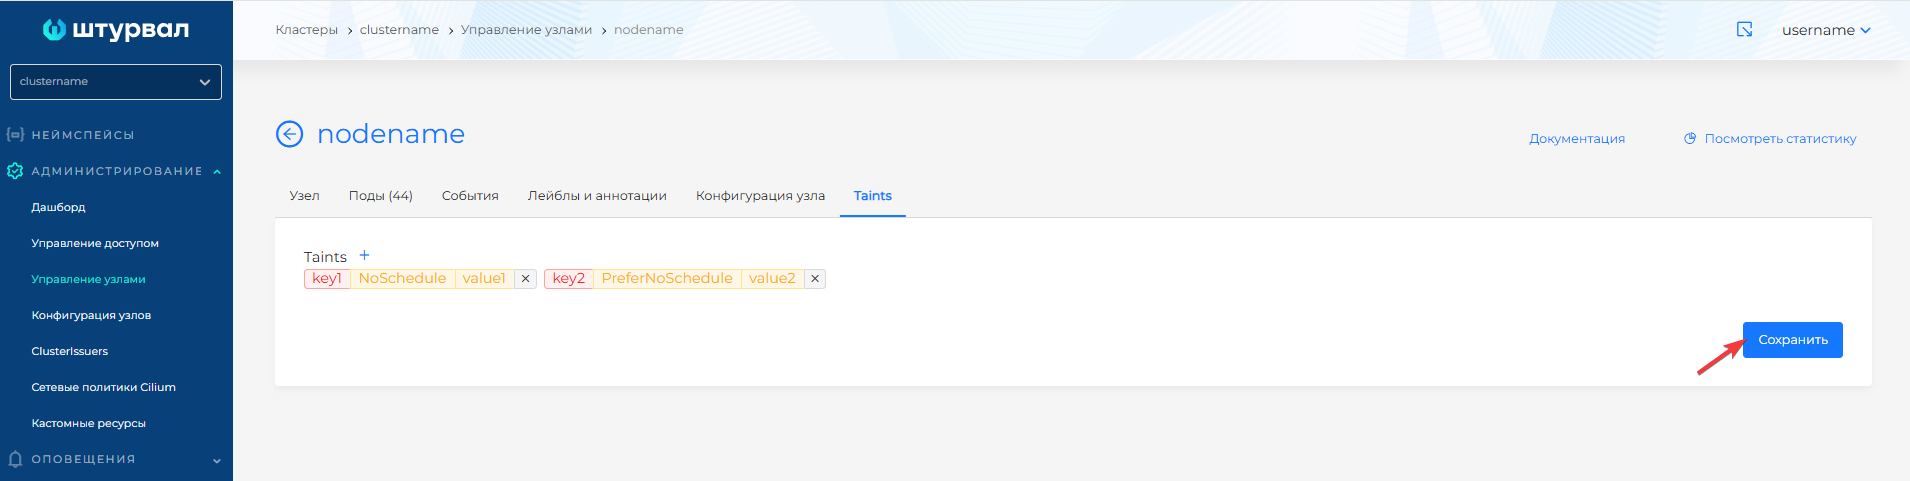This screenshot has width=1910, height=481.
Task: Open the Лейблы и аннотации tab
Action: (x=597, y=196)
